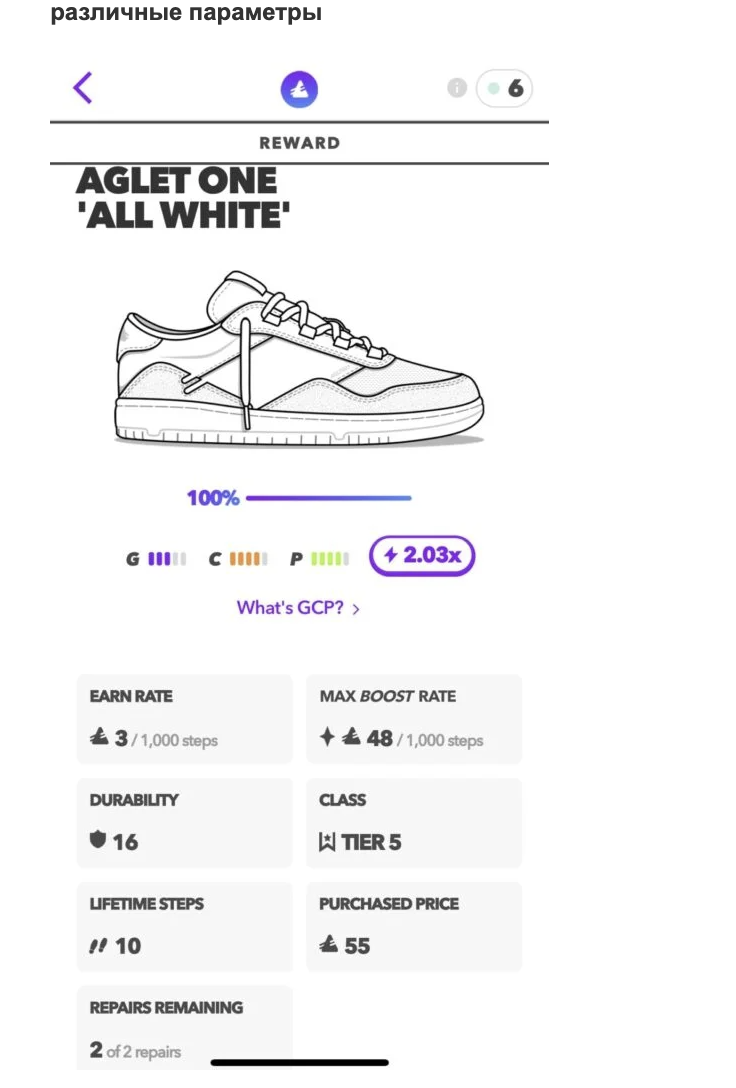Screen dimensions: 736x1088
Task: Tap the Aglet coin icon by price 55
Action: coord(328,945)
